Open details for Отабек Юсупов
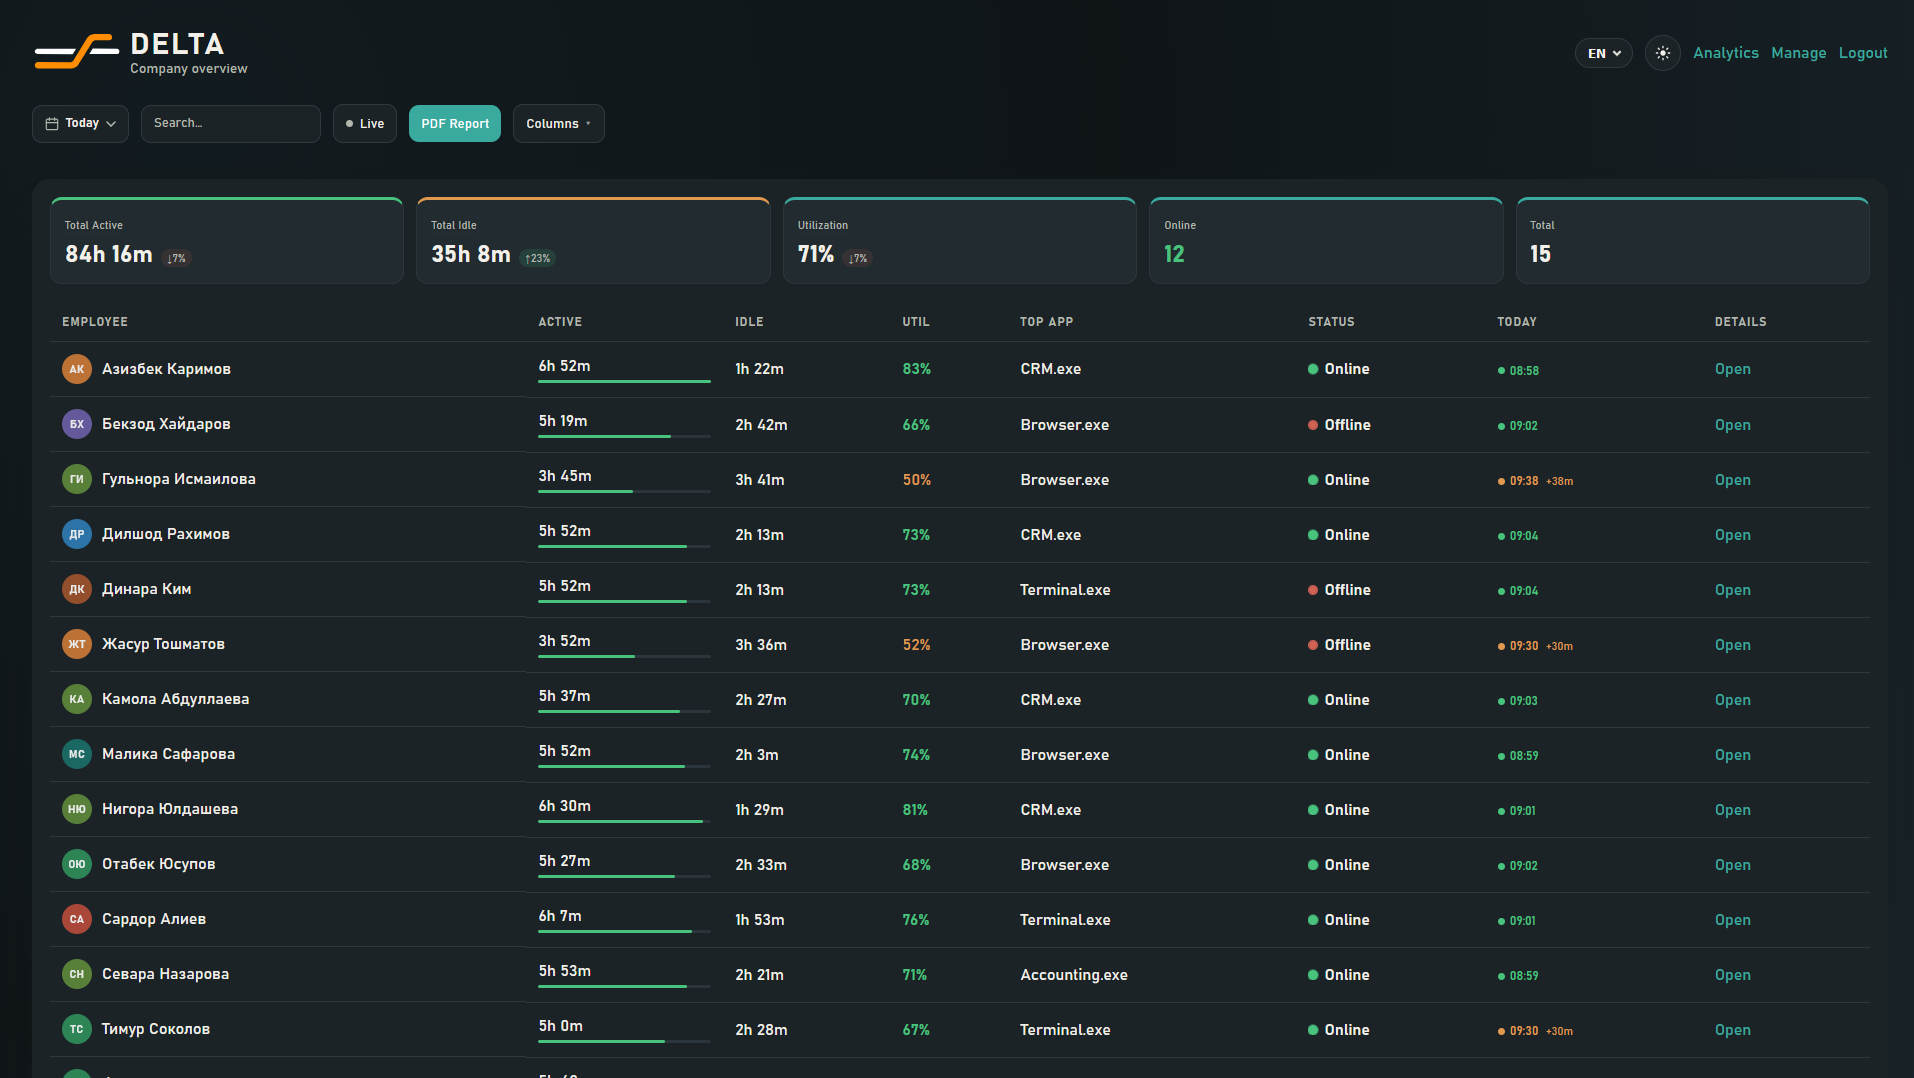The image size is (1914, 1078). click(x=1732, y=865)
